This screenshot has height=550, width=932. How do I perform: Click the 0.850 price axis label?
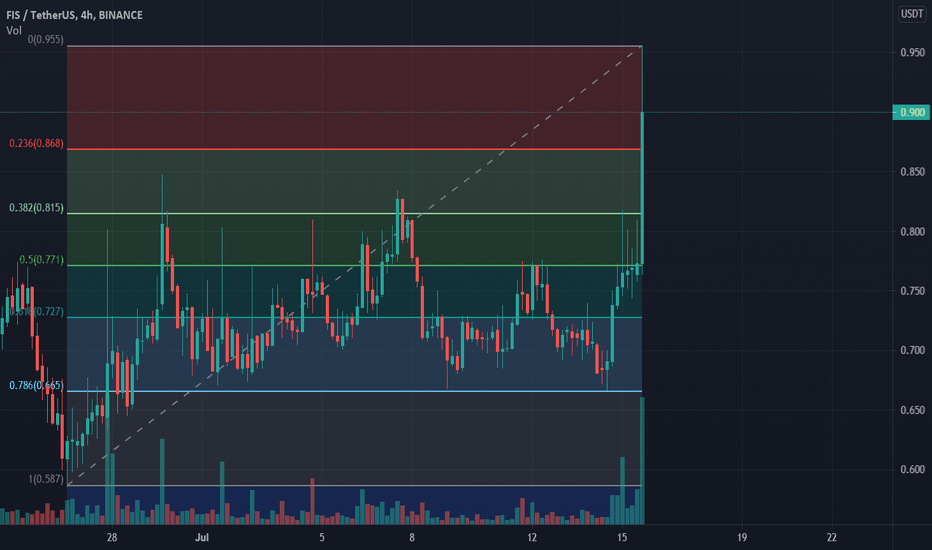tap(912, 171)
